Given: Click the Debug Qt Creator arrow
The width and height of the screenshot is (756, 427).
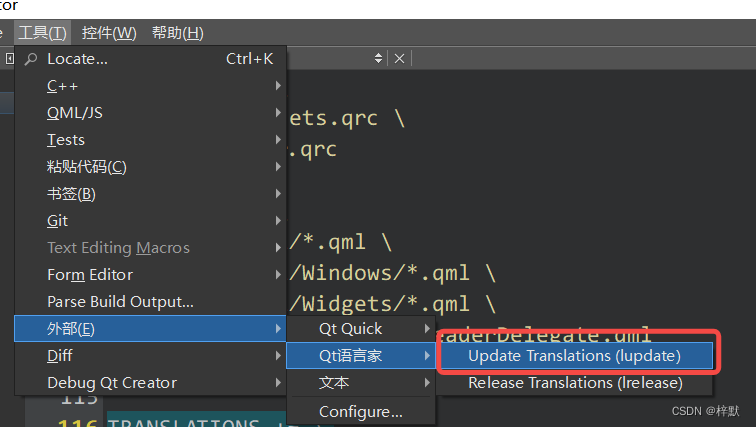Looking at the screenshot, I should click(x=278, y=383).
